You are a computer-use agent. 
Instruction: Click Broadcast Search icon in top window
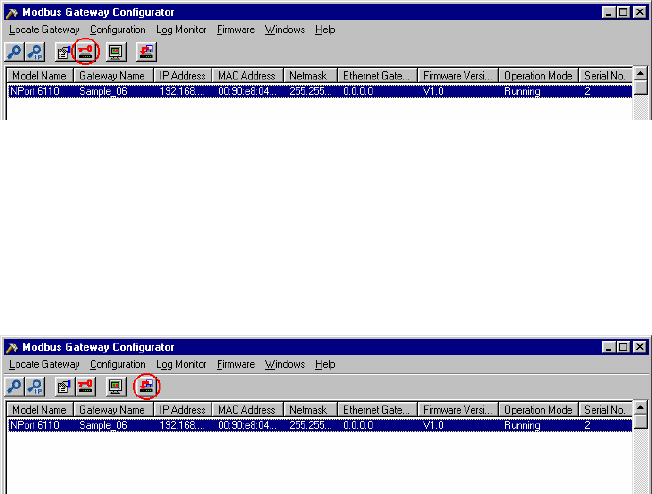[x=15, y=52]
